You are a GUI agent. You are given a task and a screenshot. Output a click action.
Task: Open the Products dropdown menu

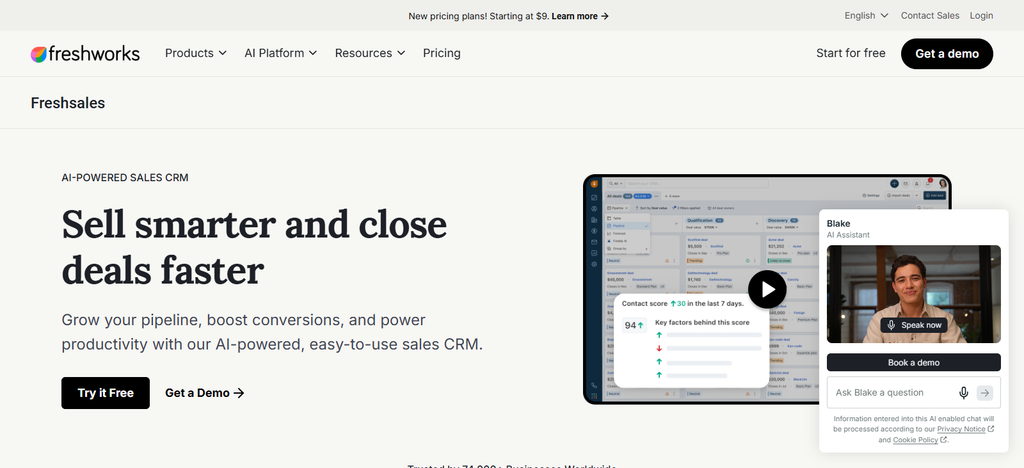(x=196, y=54)
